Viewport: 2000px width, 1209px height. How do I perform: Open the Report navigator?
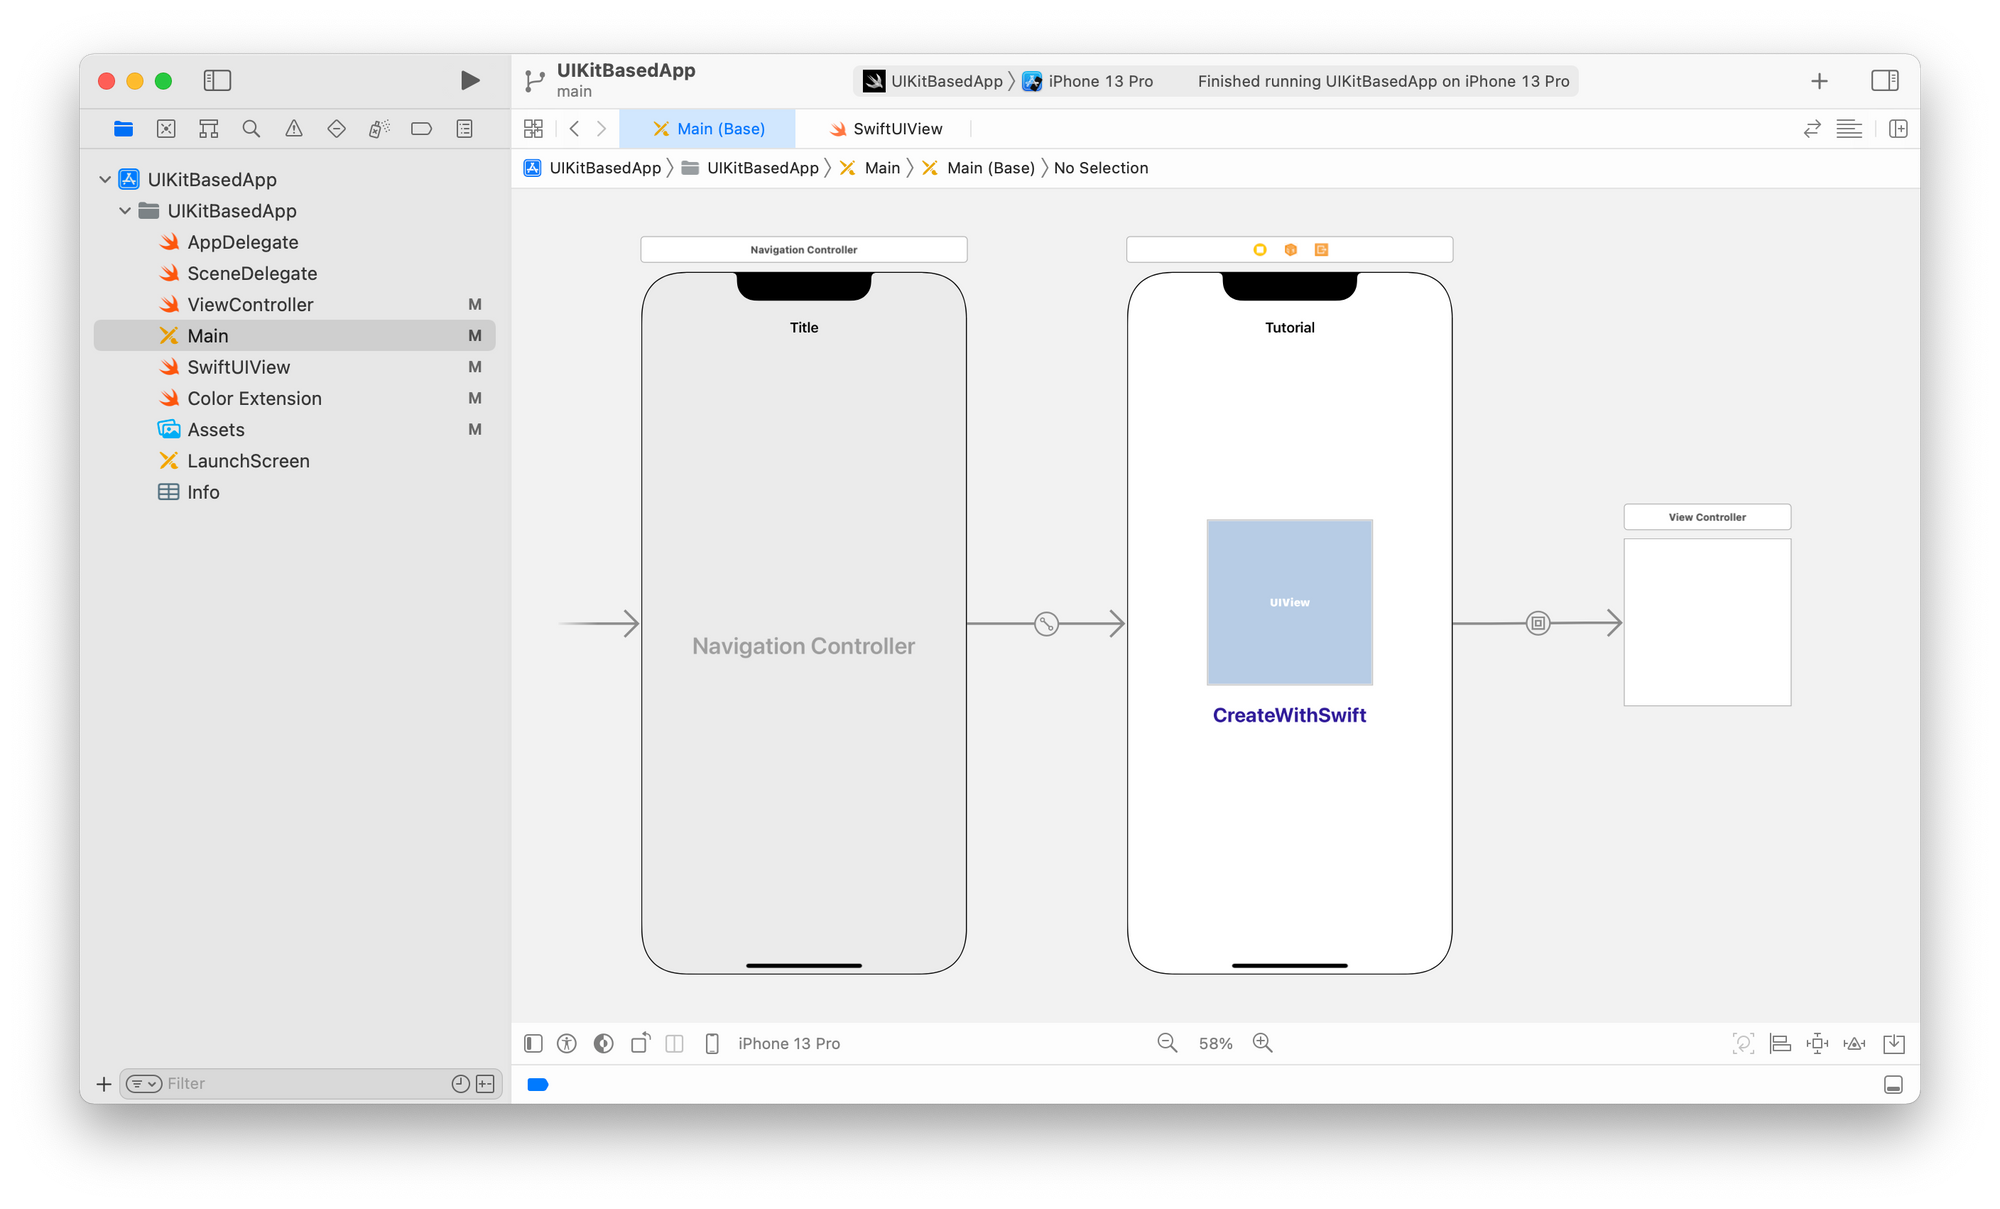(463, 128)
